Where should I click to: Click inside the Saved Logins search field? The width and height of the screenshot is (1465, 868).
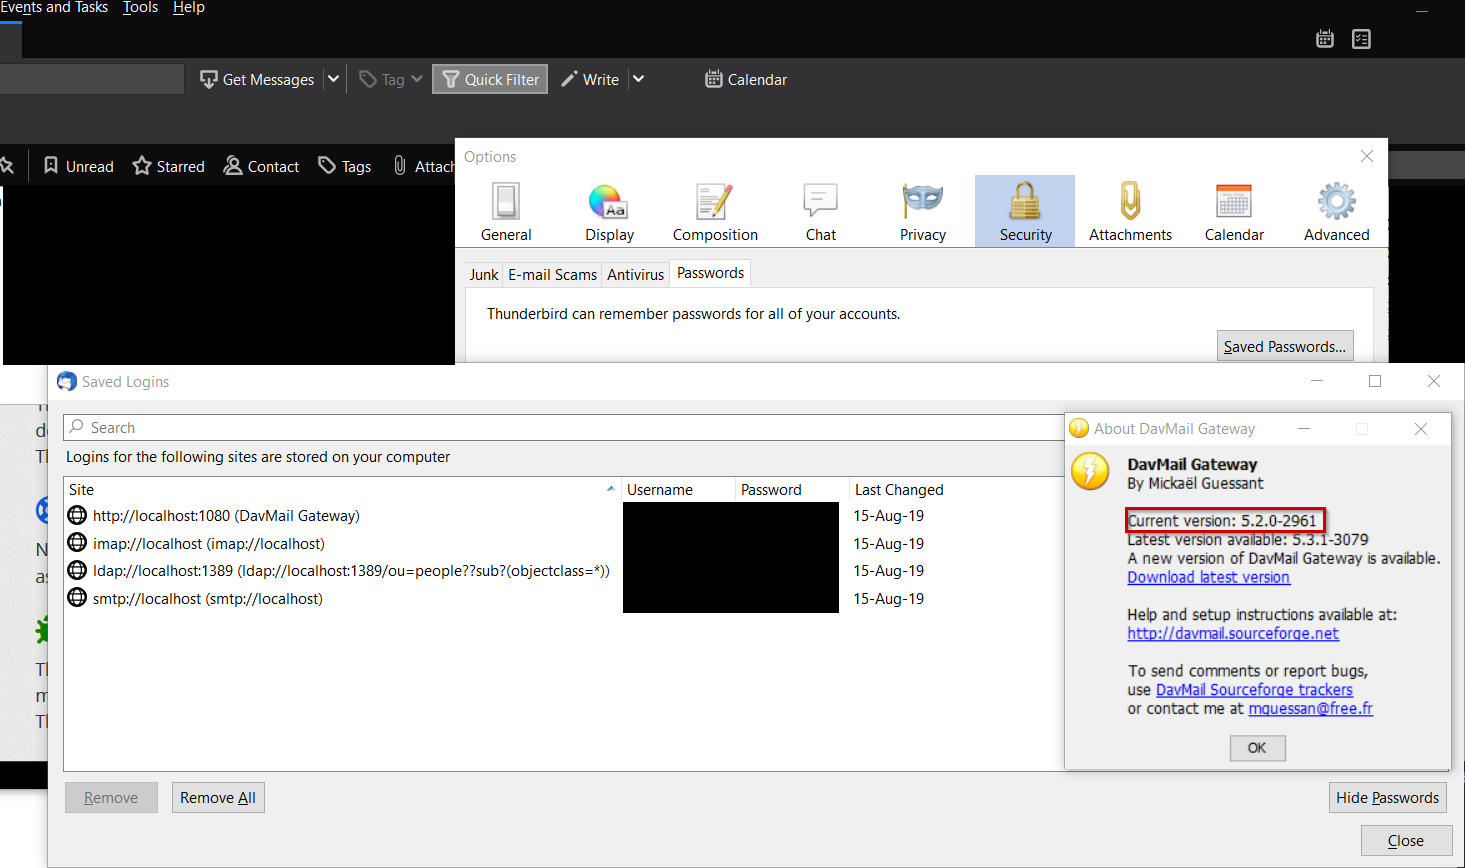(400, 427)
